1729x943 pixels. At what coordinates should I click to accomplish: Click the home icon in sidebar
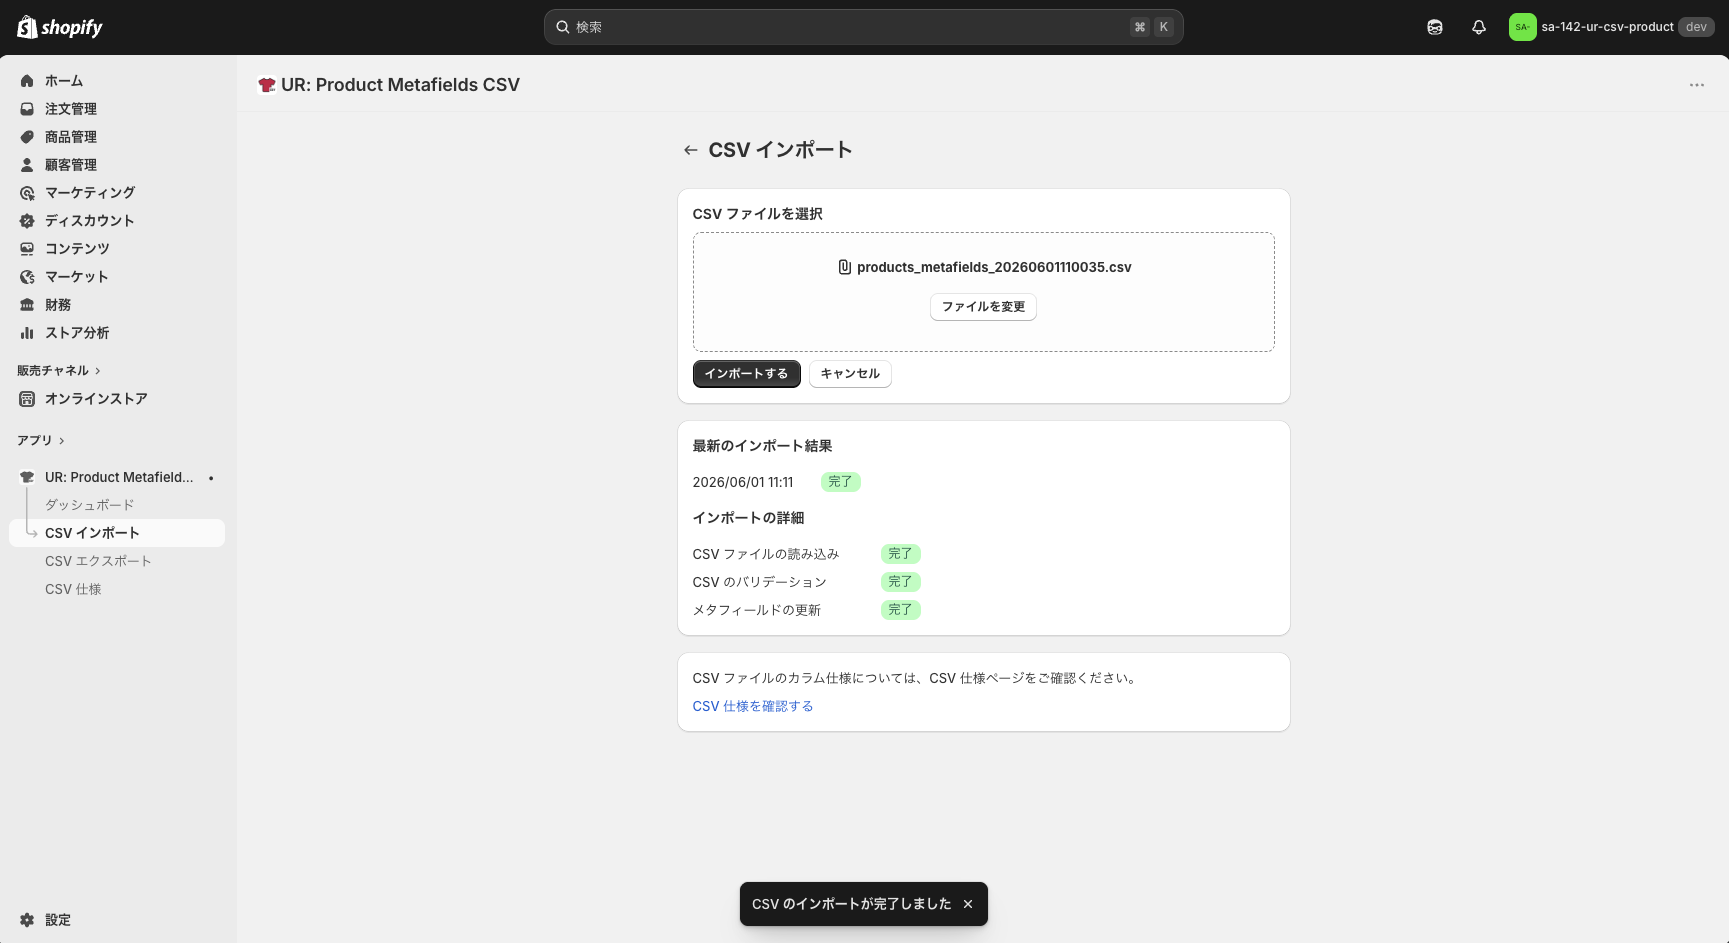click(27, 81)
